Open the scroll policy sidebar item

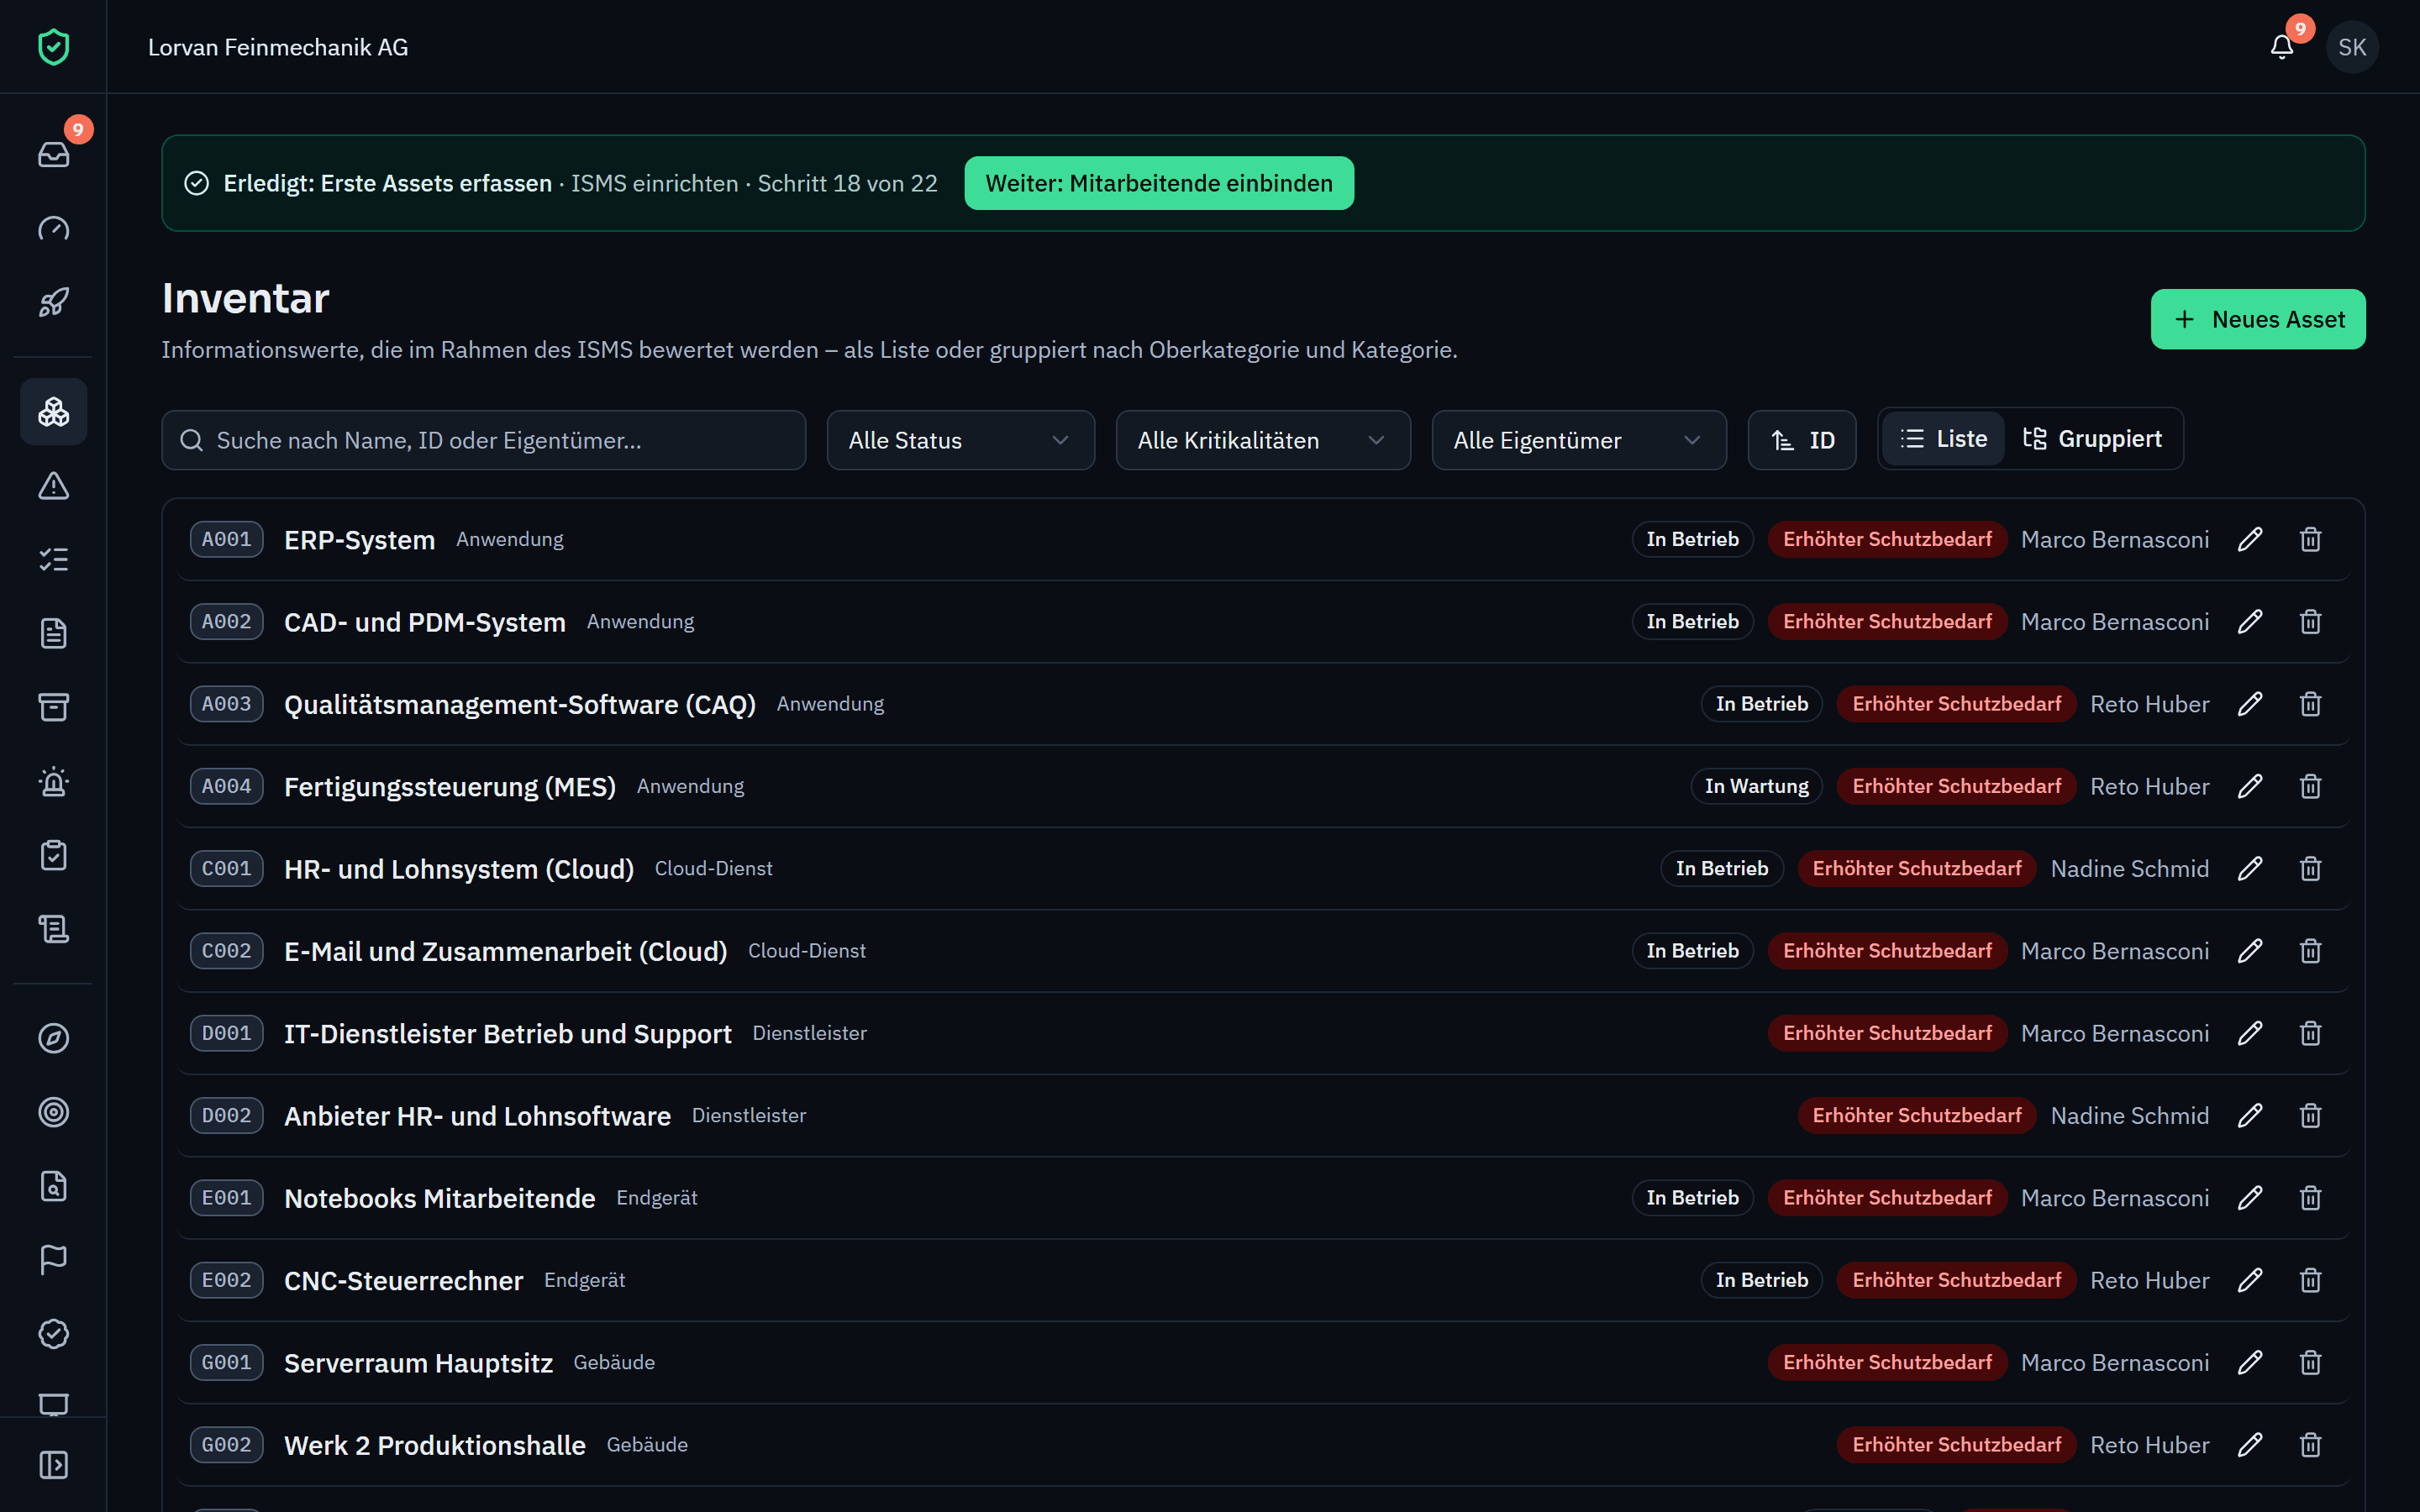(53, 930)
